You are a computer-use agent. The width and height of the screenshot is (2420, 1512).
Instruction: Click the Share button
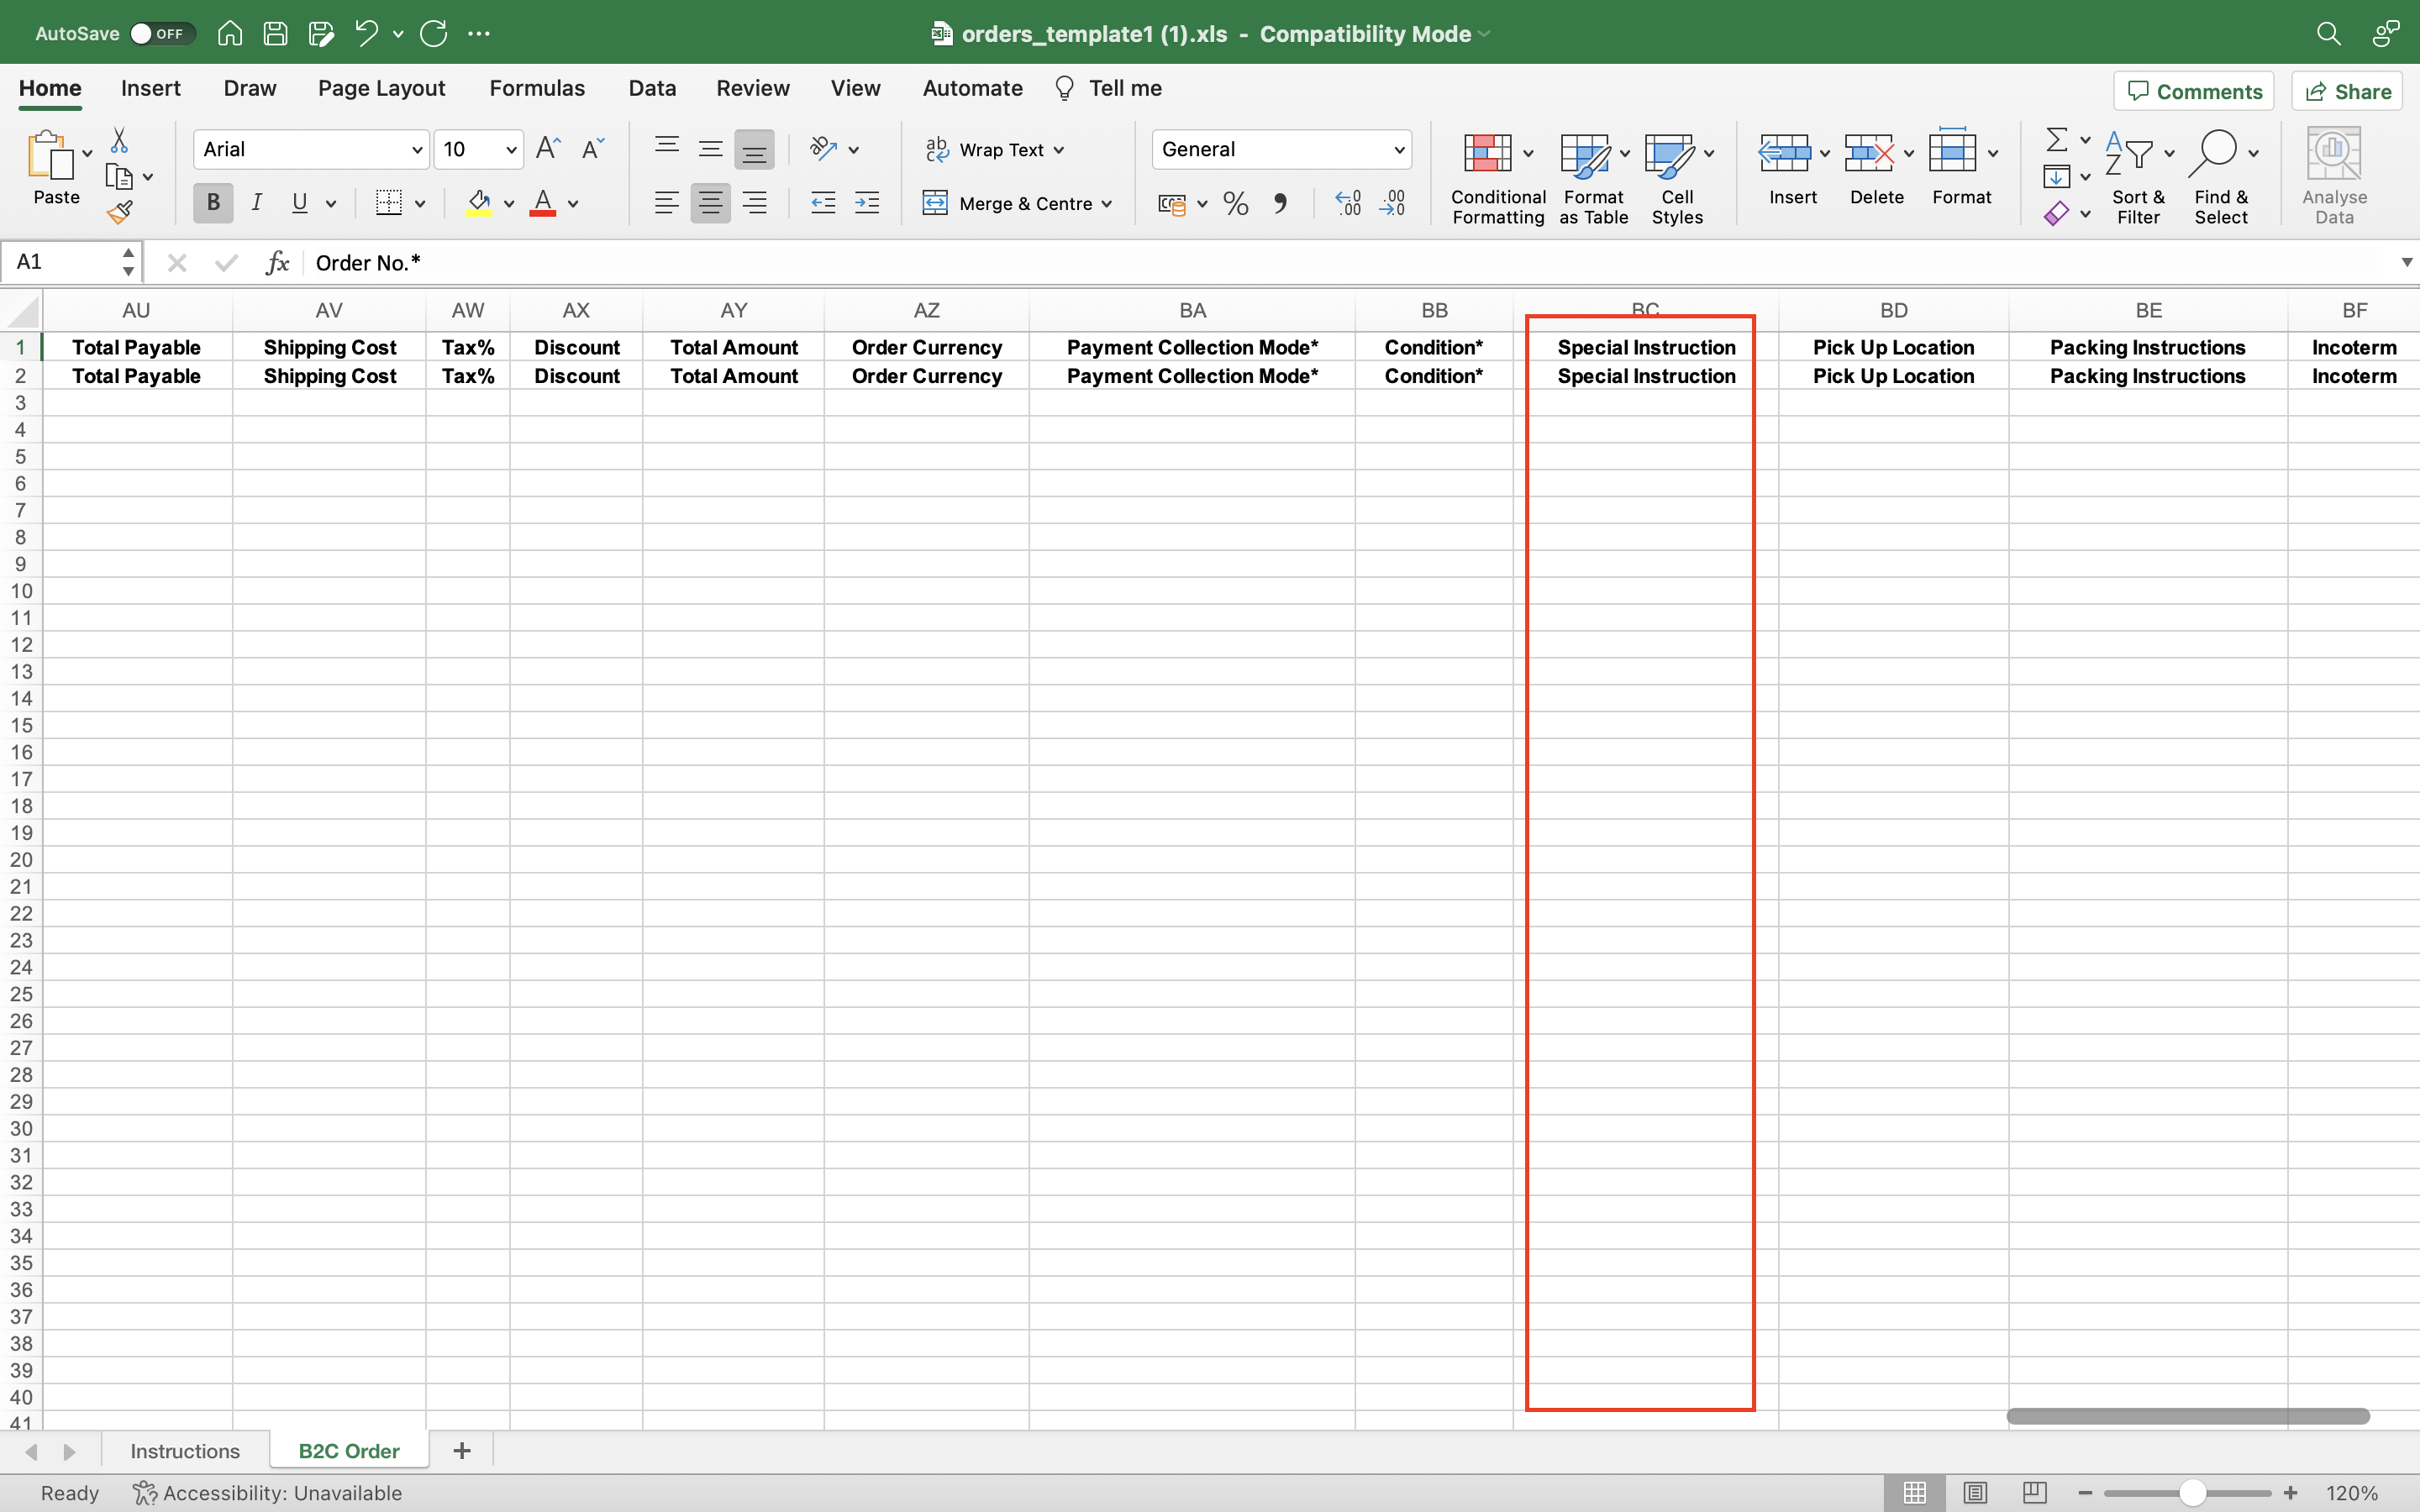(x=2347, y=91)
